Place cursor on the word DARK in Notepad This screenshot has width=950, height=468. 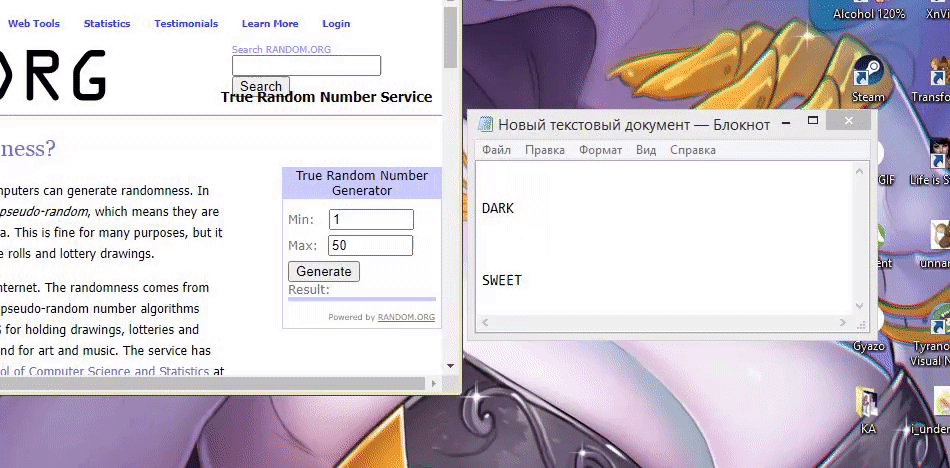tap(497, 208)
